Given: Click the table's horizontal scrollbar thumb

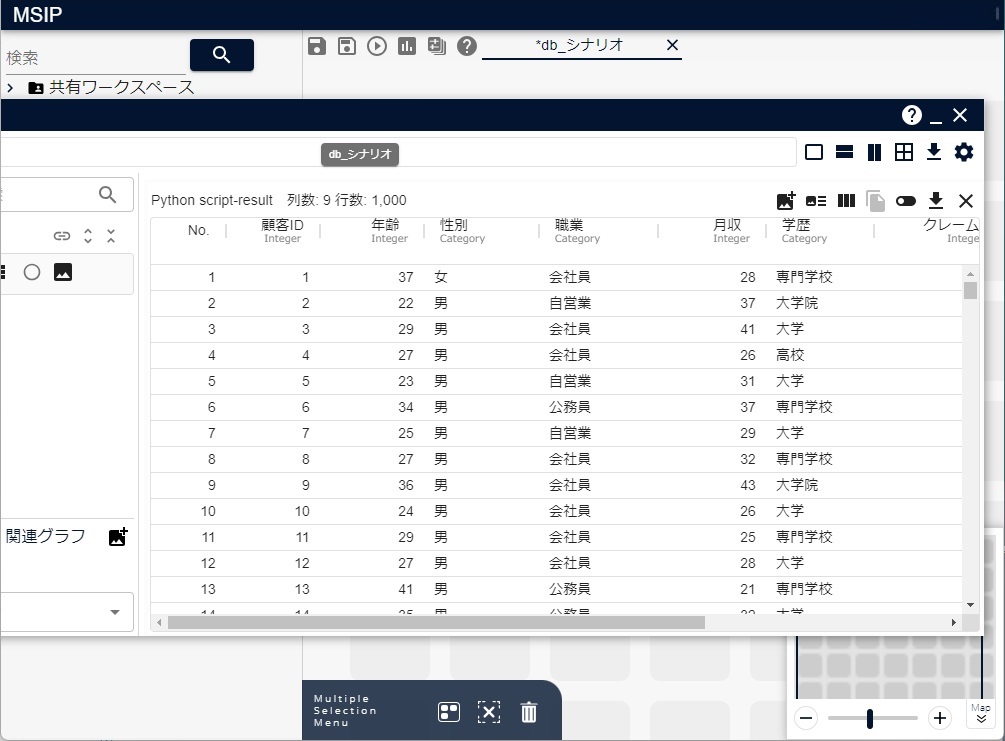Looking at the screenshot, I should 436,622.
